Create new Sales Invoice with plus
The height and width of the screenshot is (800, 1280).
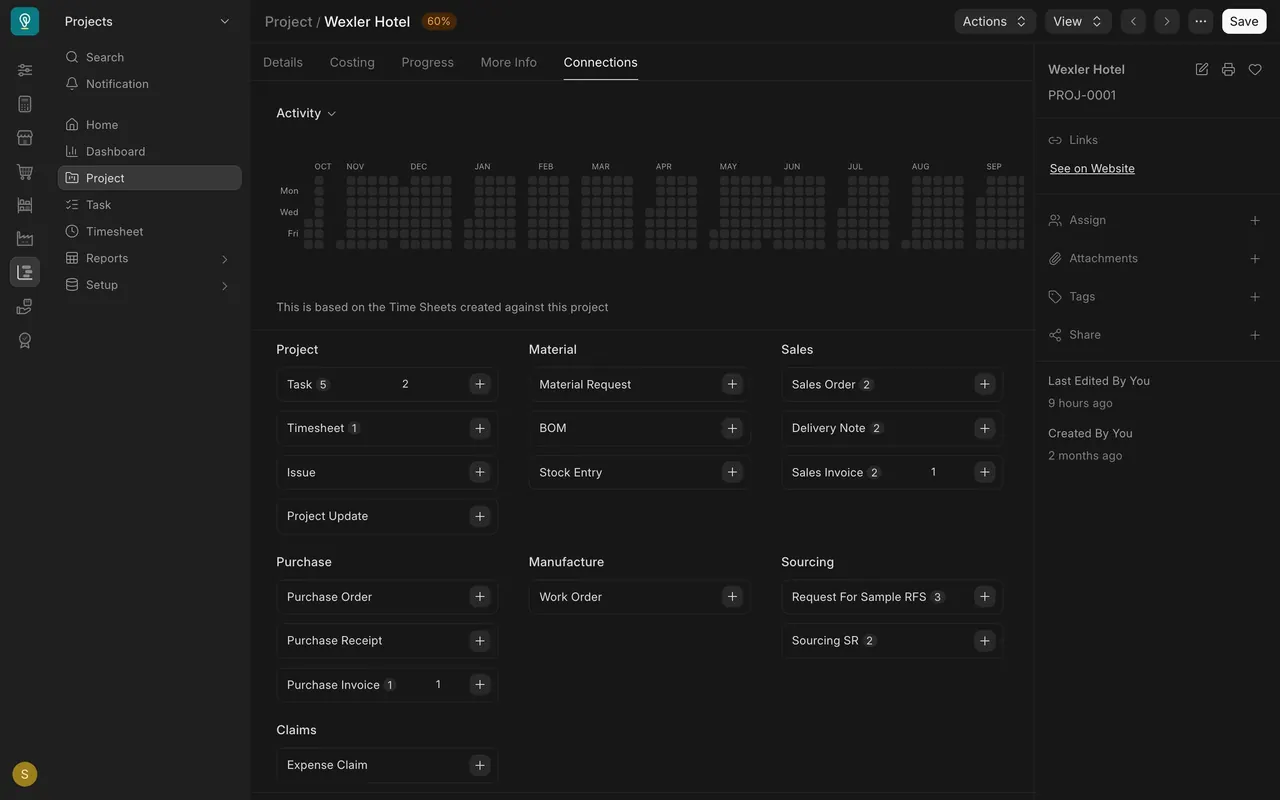[985, 472]
